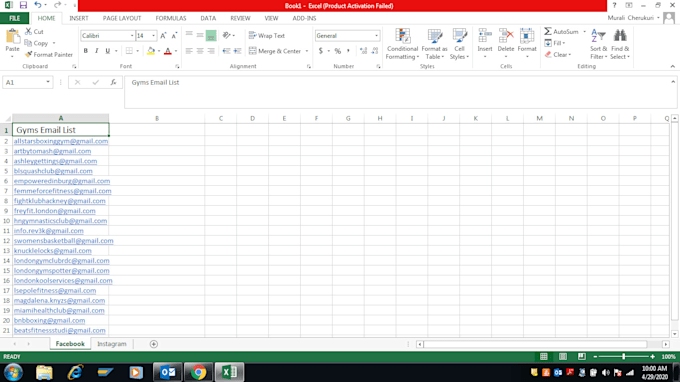Screen dimensions: 680x382
Task: Click Undo arrow in title bar
Action: 38,5
